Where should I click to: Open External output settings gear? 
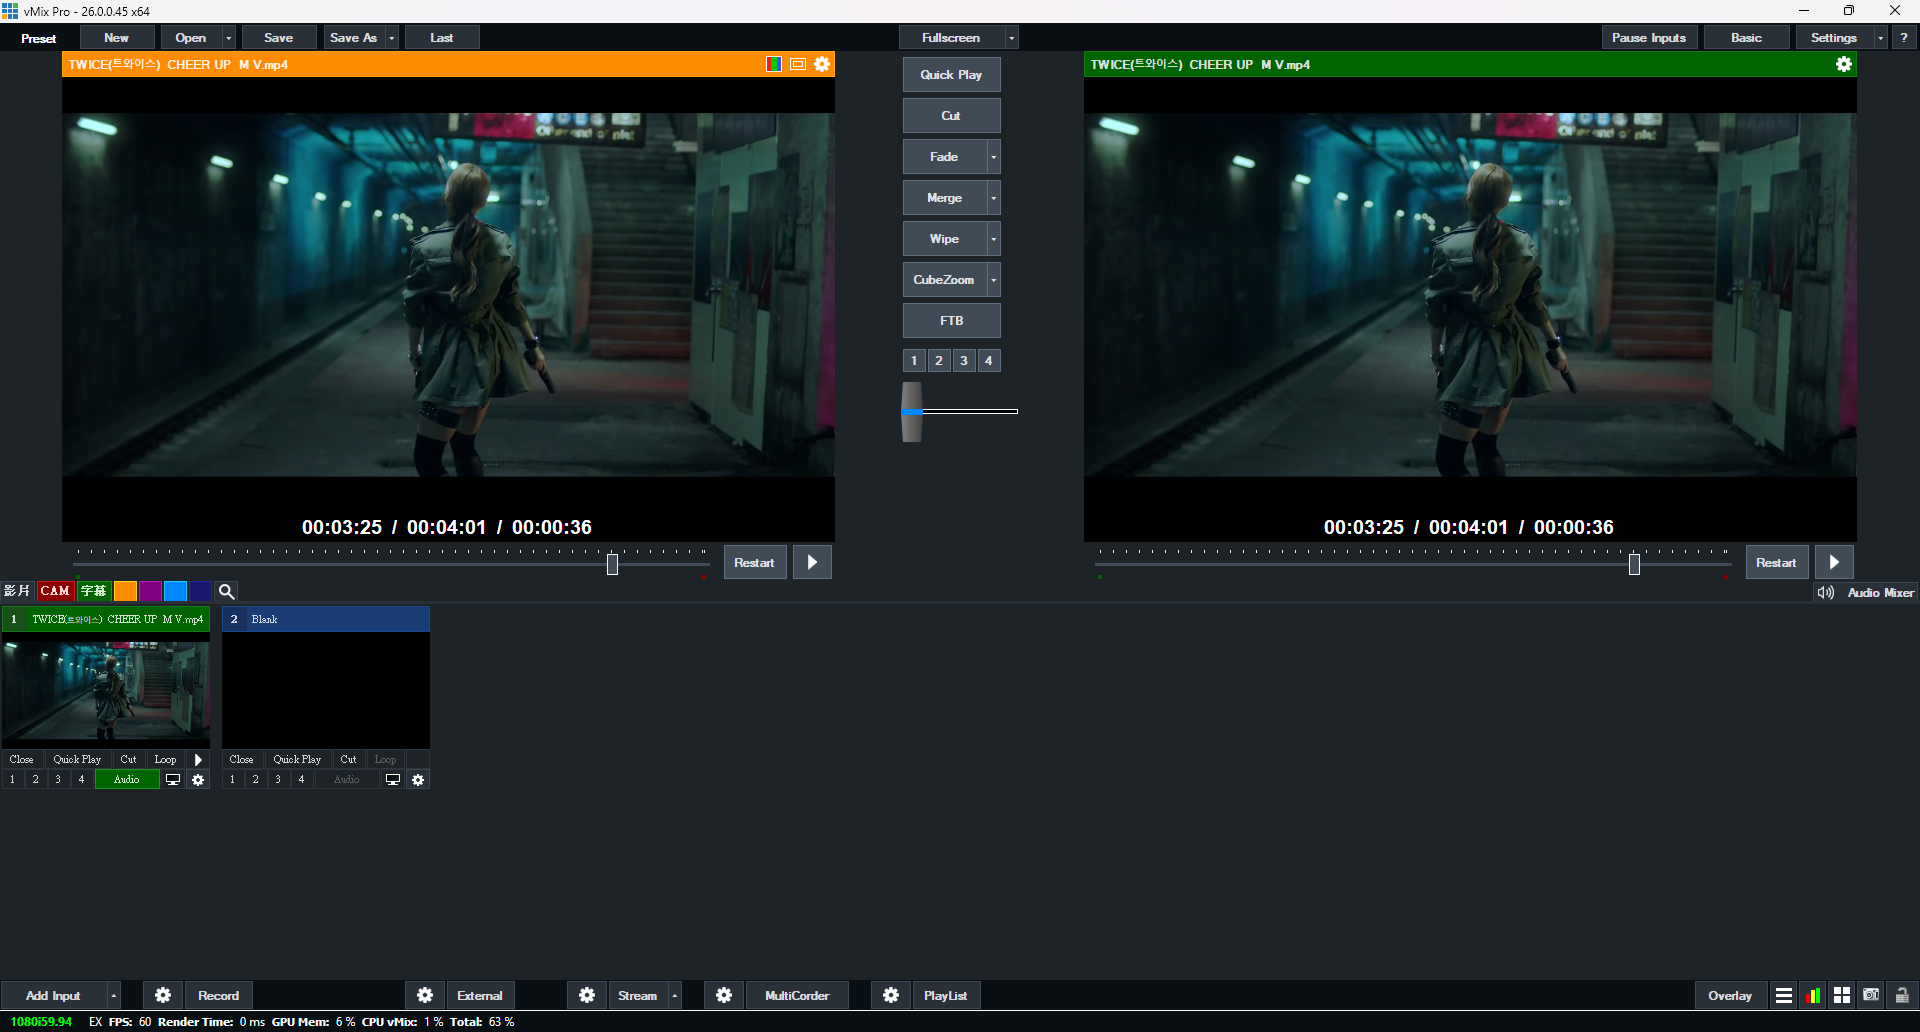[425, 995]
